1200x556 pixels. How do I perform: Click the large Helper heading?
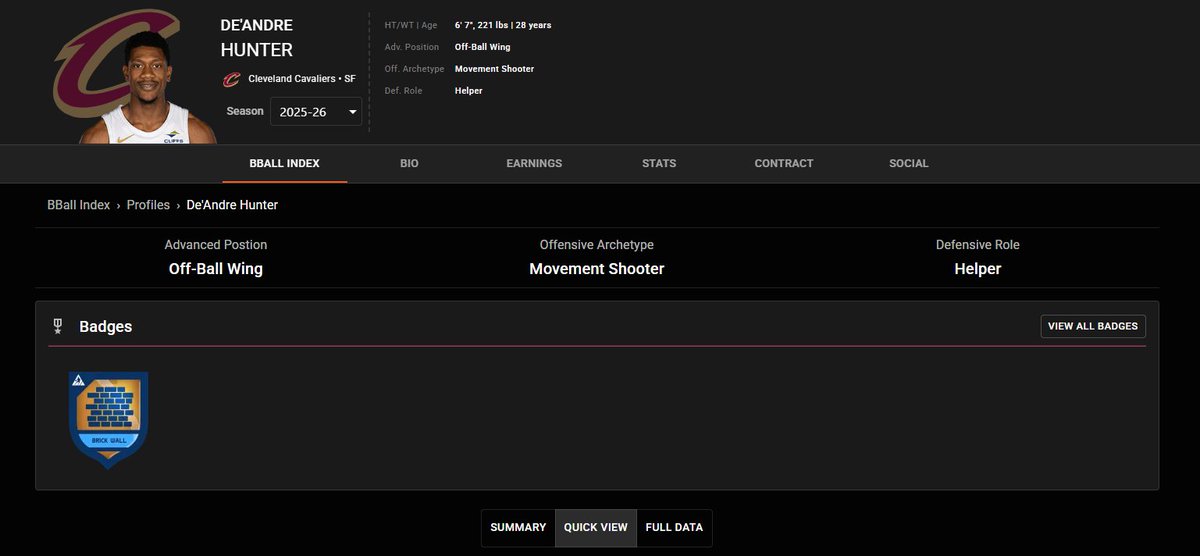[x=978, y=269]
